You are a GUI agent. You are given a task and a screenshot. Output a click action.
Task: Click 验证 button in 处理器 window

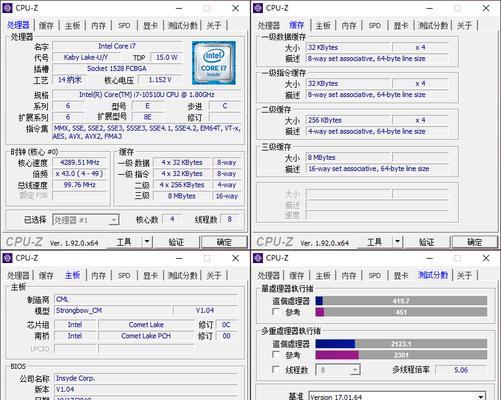pyautogui.click(x=176, y=242)
